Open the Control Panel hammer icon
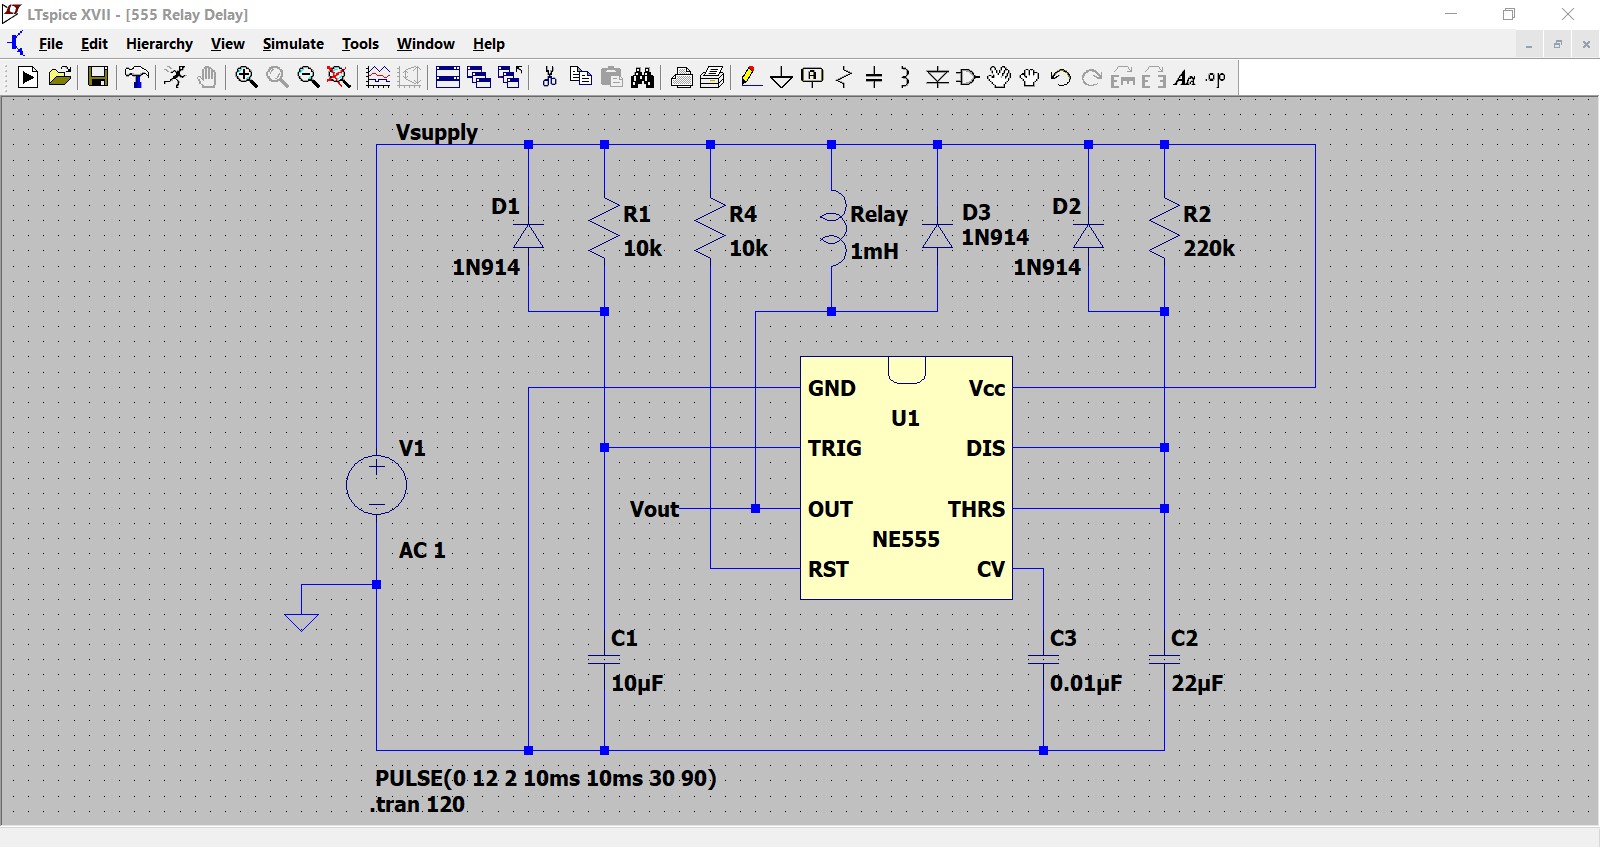 pos(137,77)
